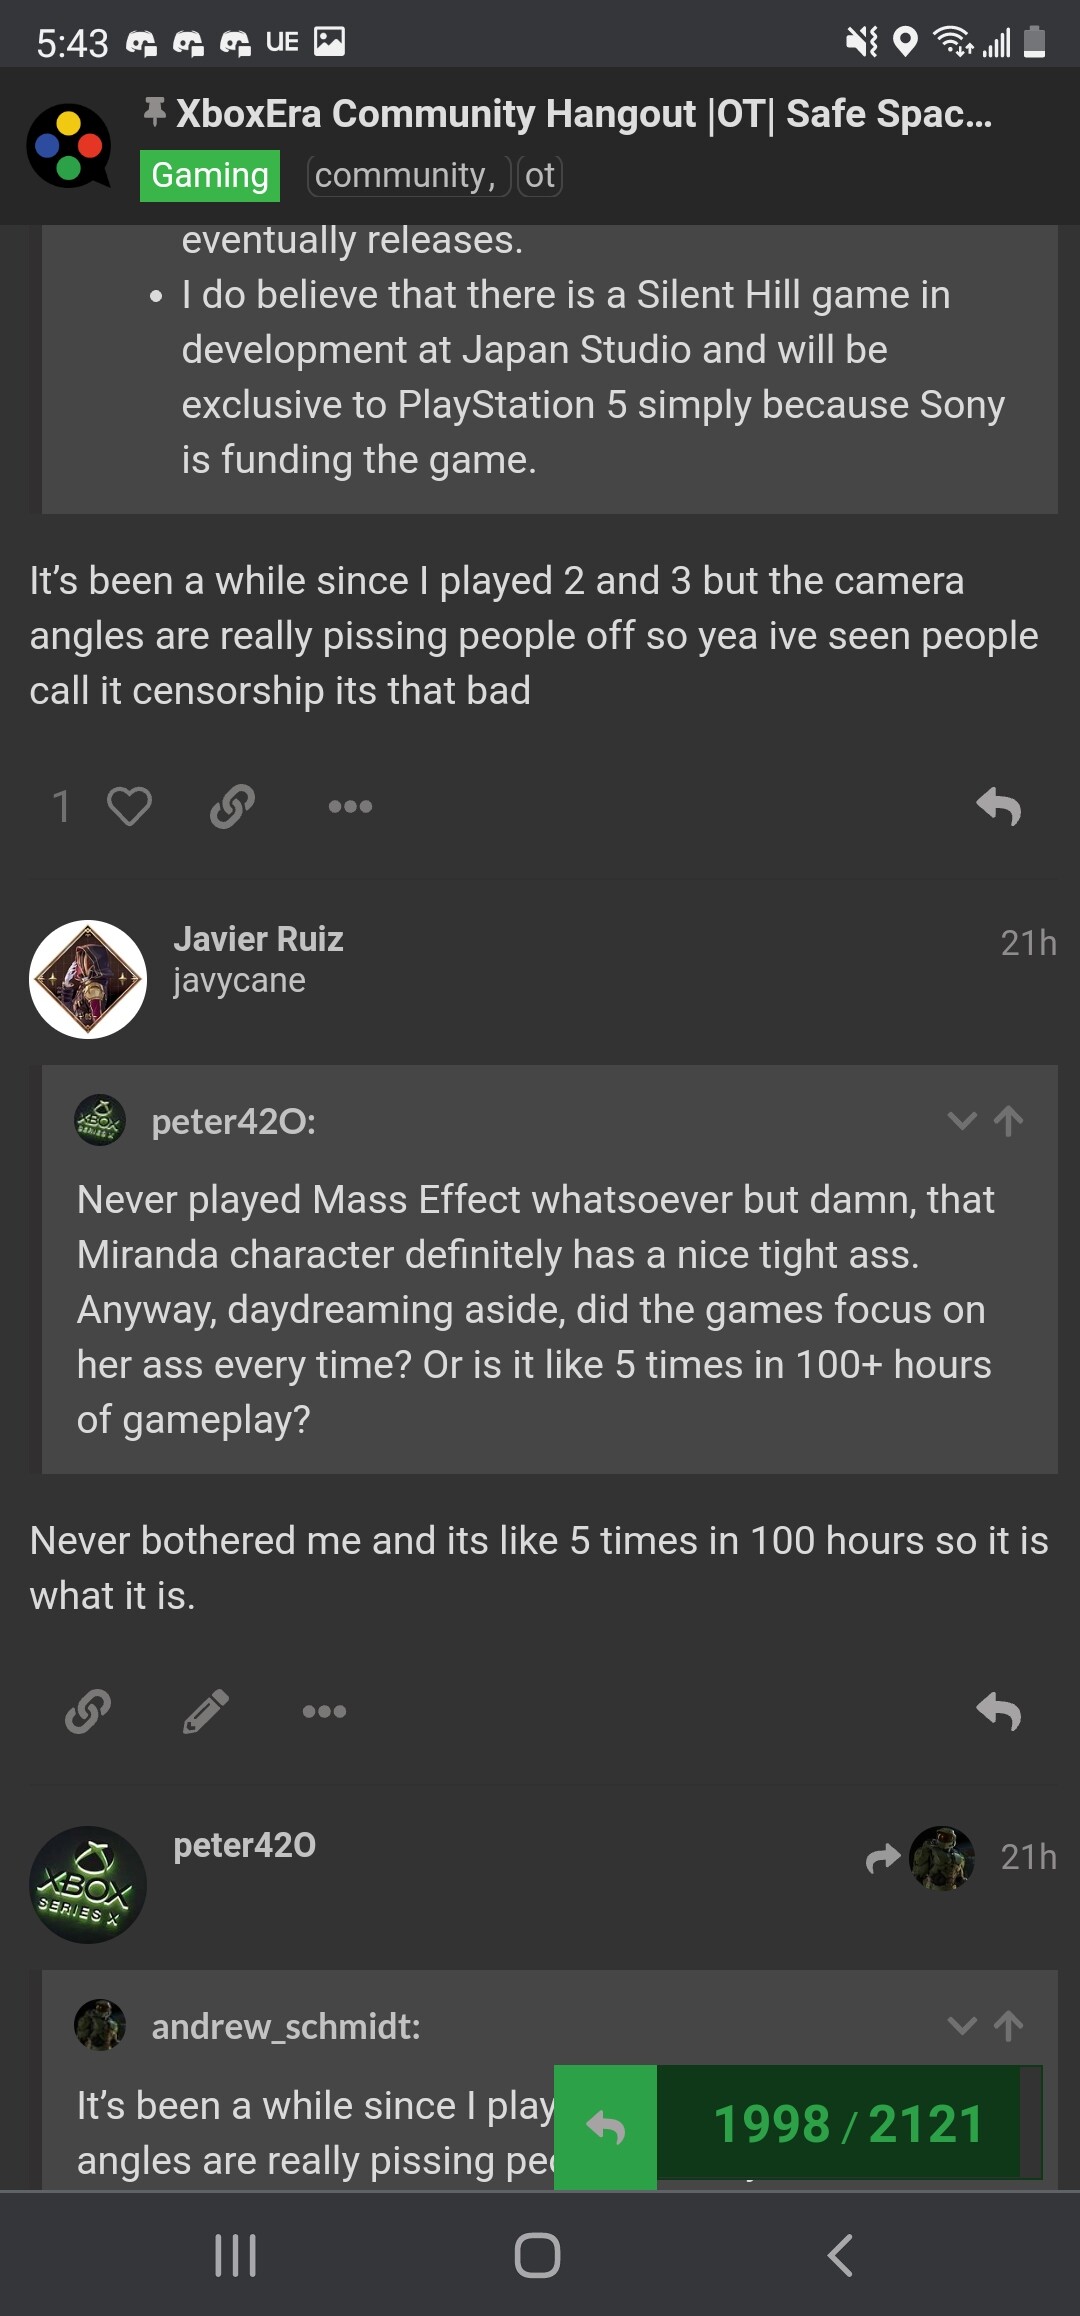Show more actions on Javier Ruiz's post
1080x2316 pixels.
(x=324, y=1711)
